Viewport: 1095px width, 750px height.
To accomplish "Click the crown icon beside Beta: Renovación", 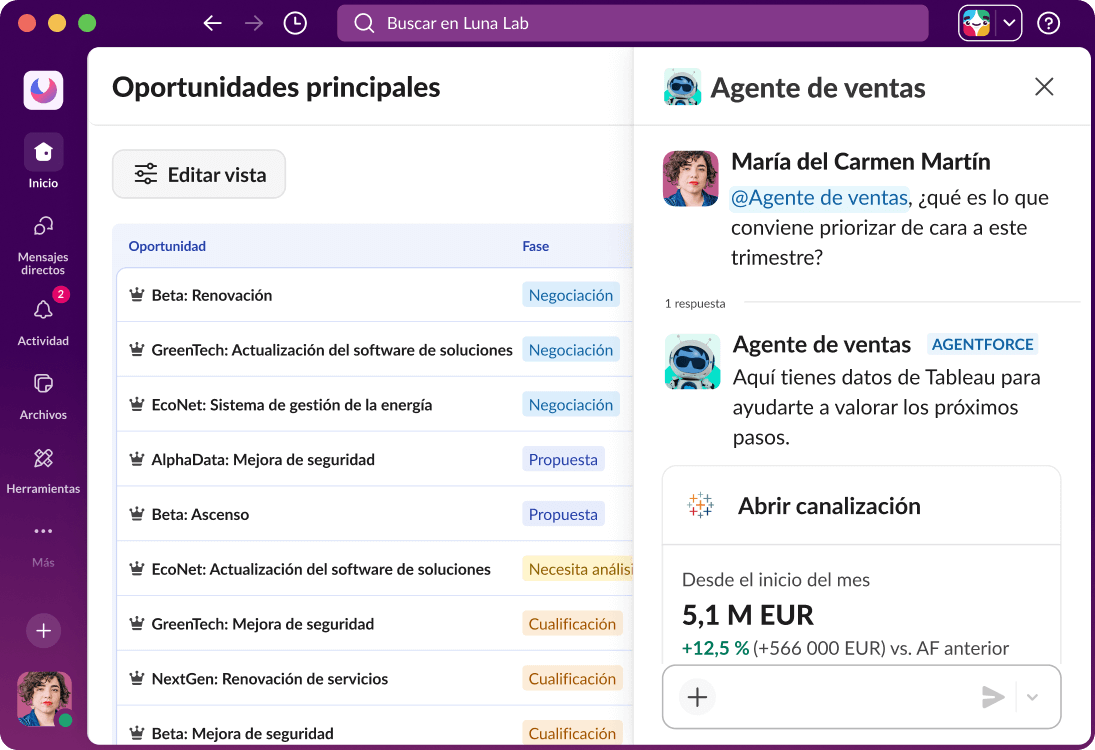I will 135,295.
